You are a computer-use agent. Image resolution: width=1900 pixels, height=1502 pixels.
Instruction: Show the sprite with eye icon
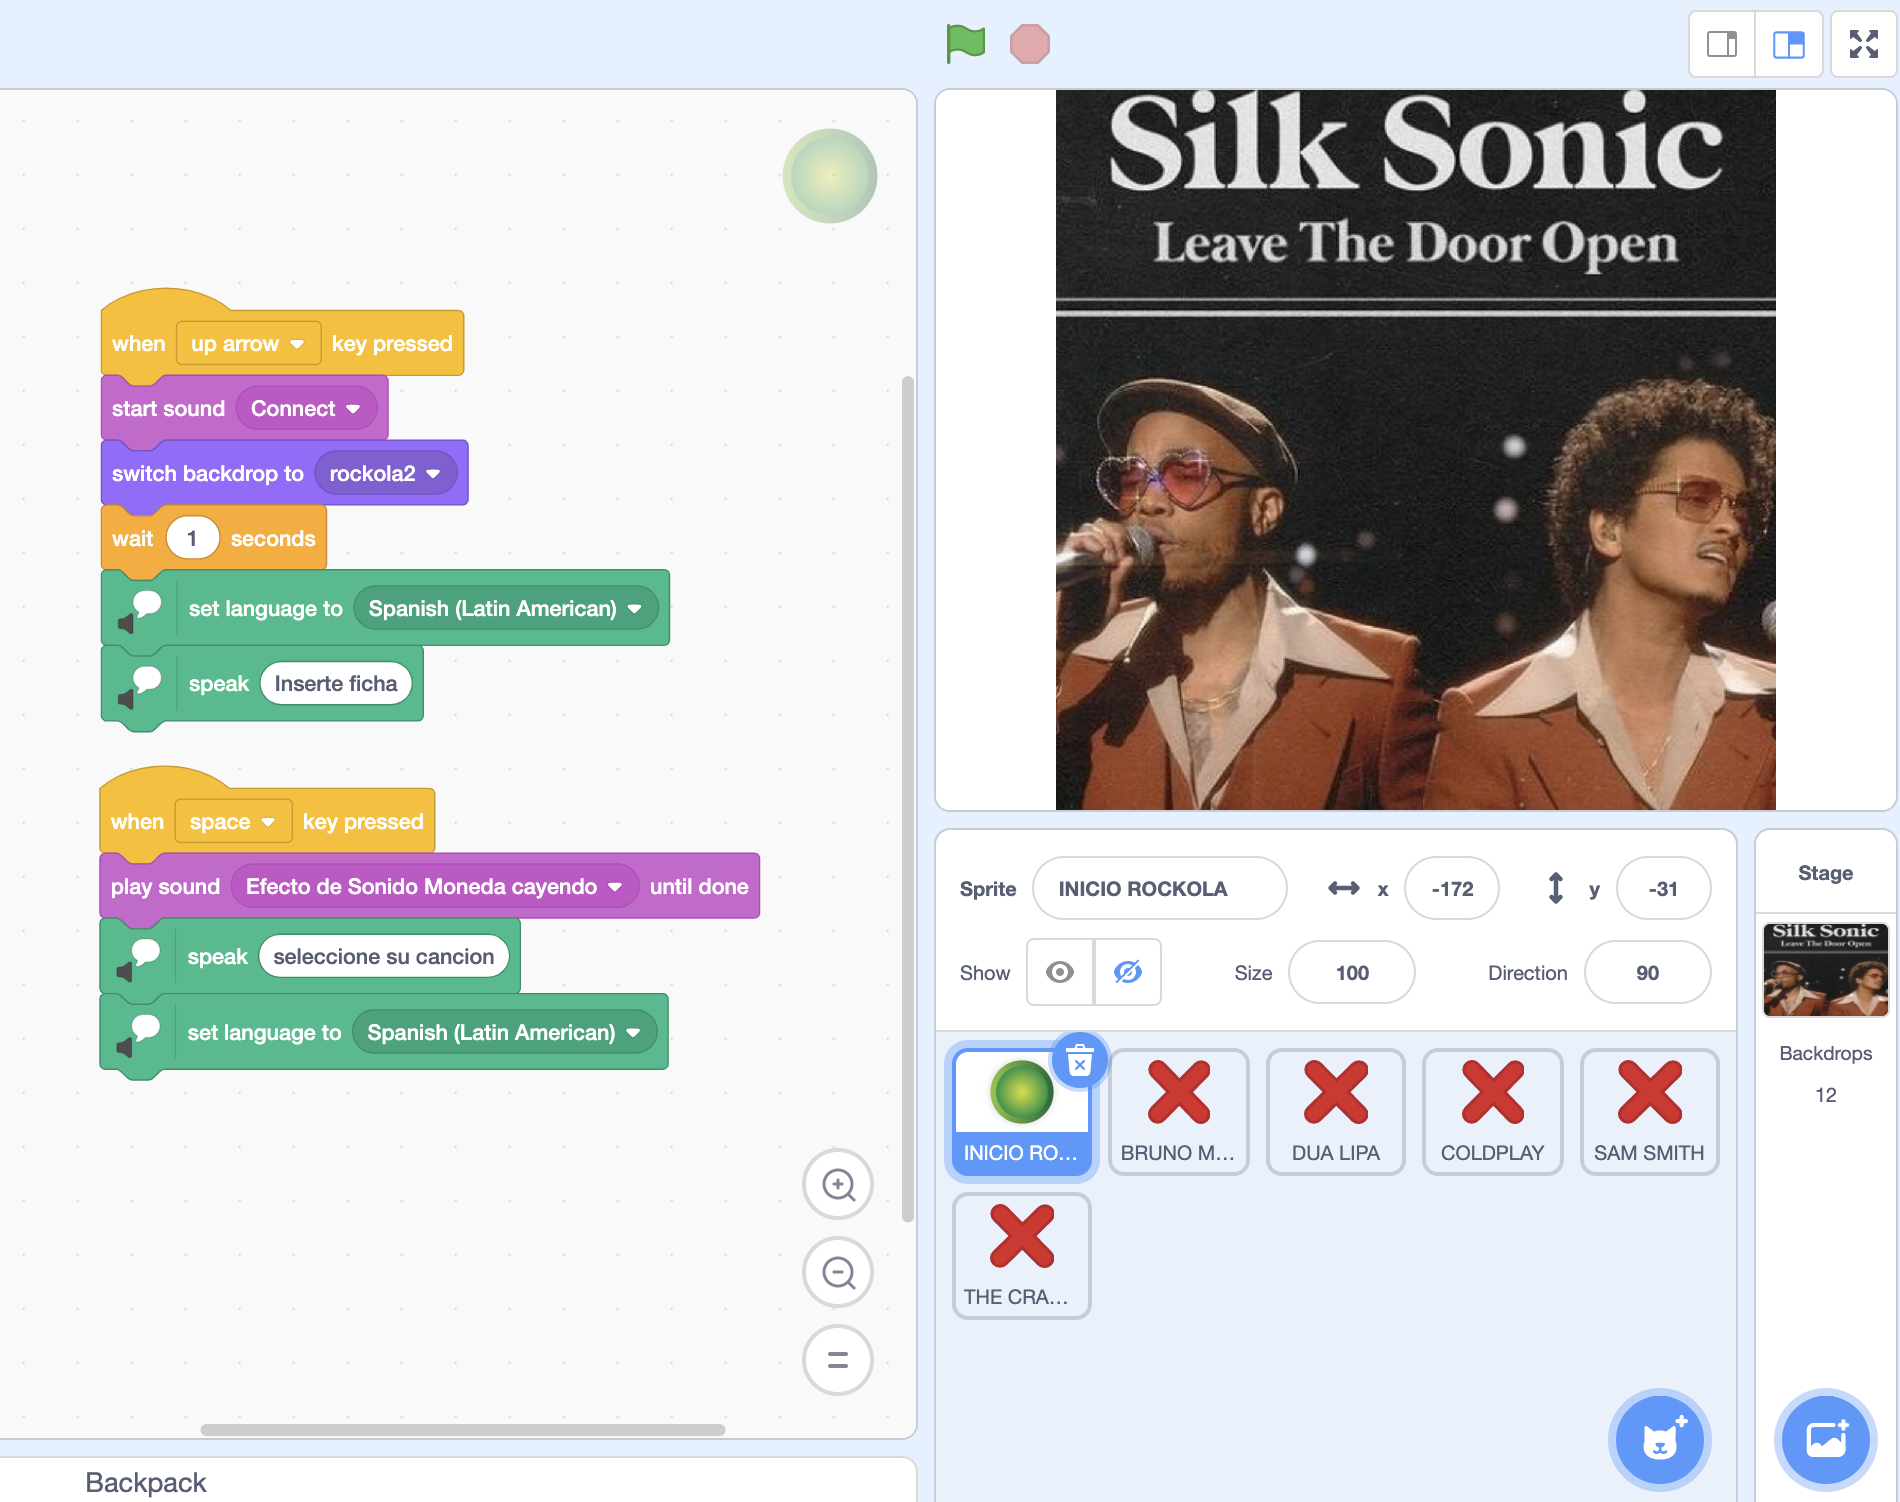(x=1060, y=972)
